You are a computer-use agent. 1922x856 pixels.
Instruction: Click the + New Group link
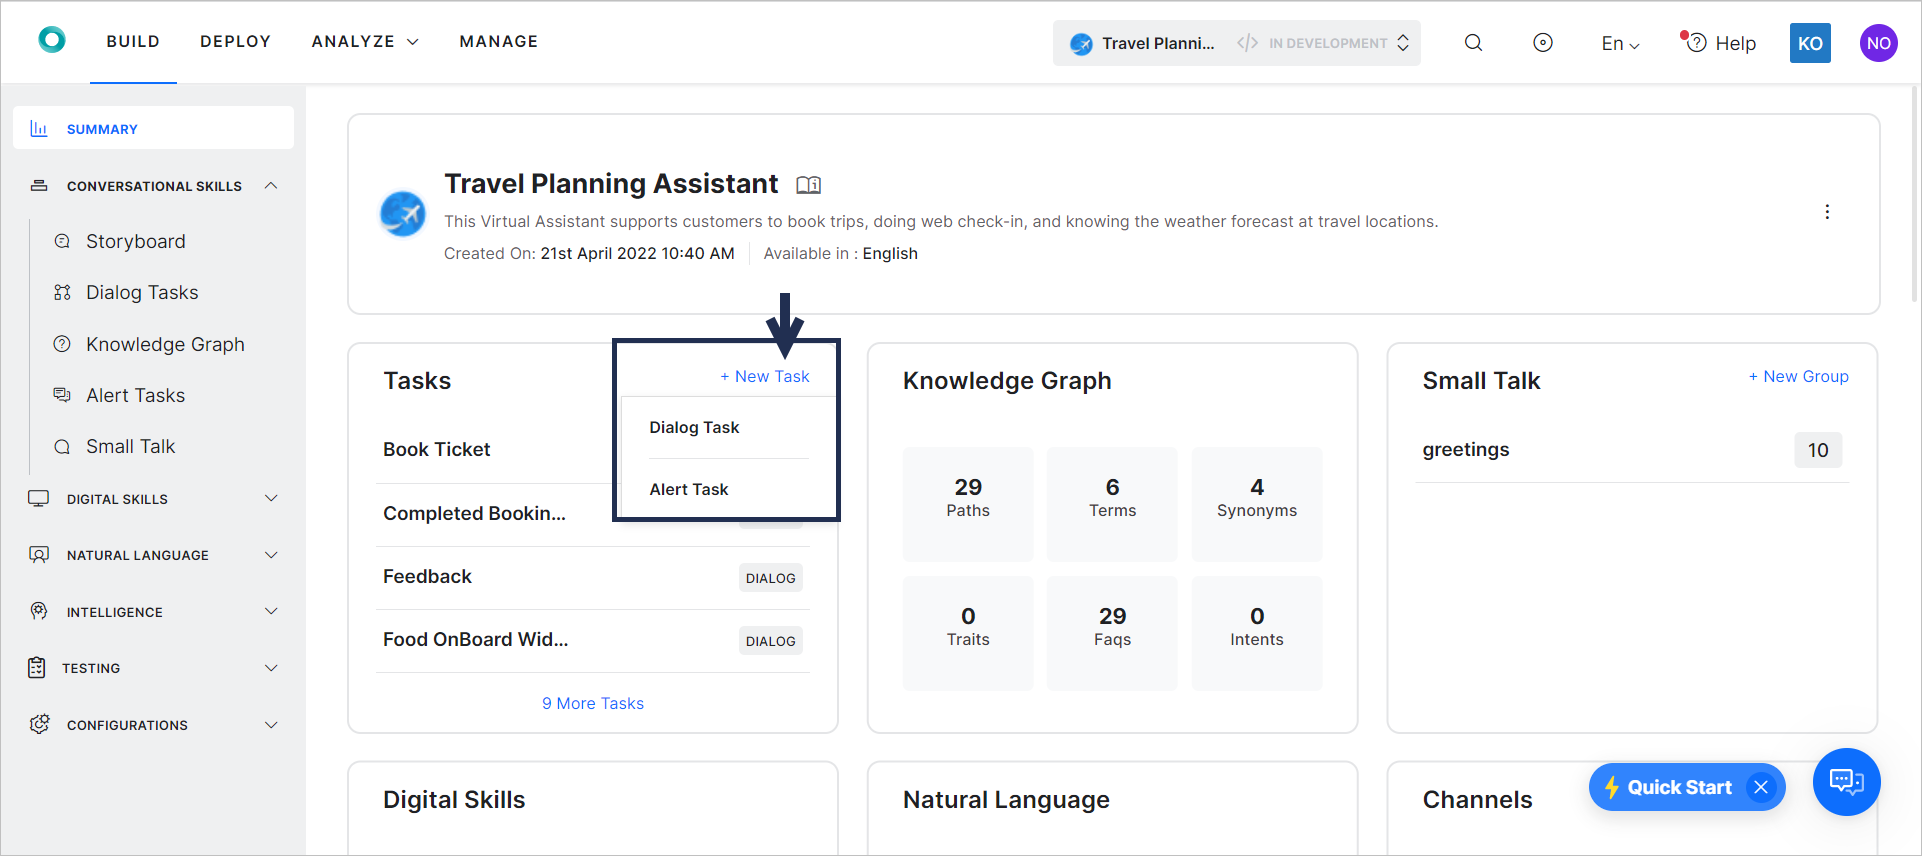[1798, 376]
